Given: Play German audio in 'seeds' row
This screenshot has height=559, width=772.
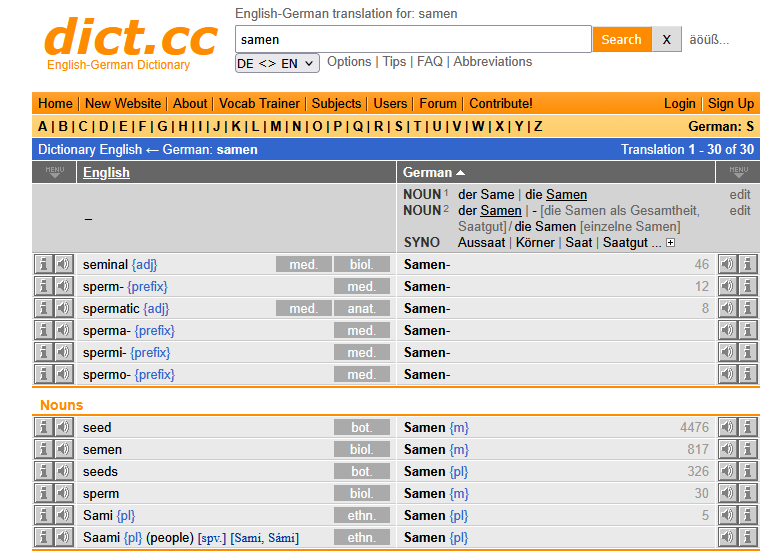Looking at the screenshot, I should tap(727, 471).
